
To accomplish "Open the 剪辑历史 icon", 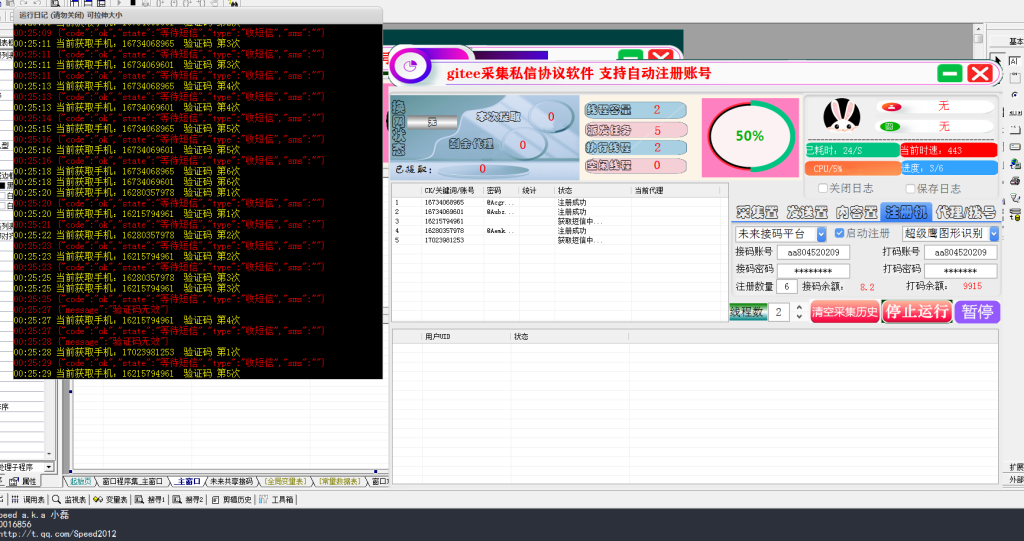I will click(215, 499).
